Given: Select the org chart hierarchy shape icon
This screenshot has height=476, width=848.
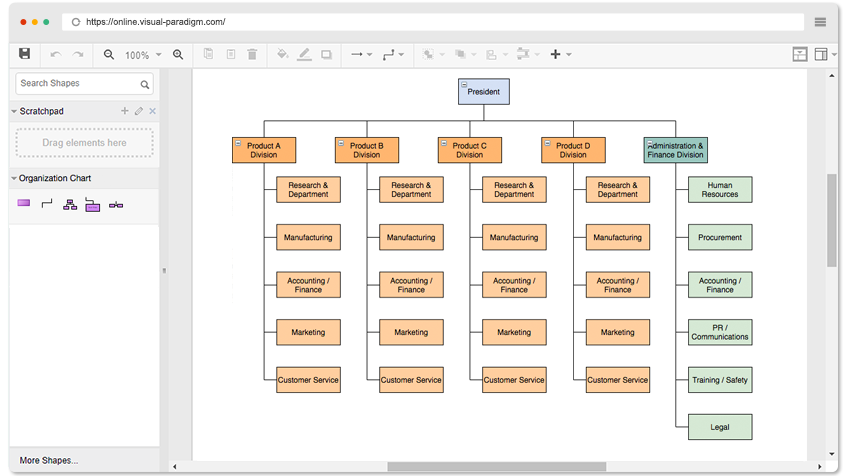Looking at the screenshot, I should coord(70,204).
